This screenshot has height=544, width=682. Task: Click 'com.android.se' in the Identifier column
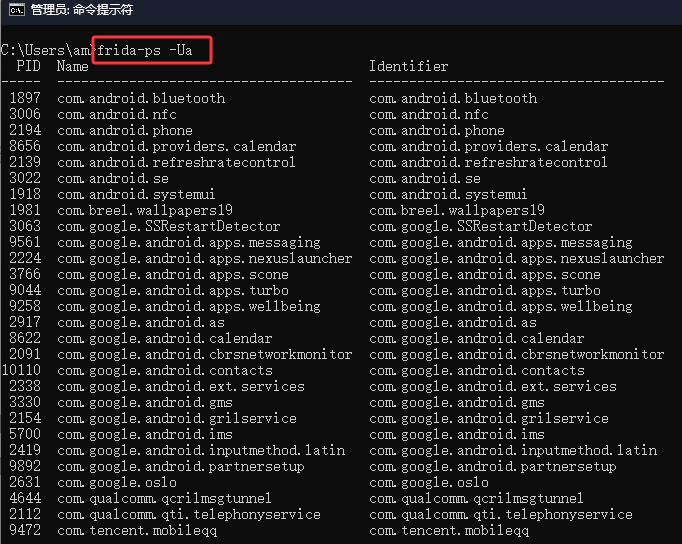pos(425,178)
